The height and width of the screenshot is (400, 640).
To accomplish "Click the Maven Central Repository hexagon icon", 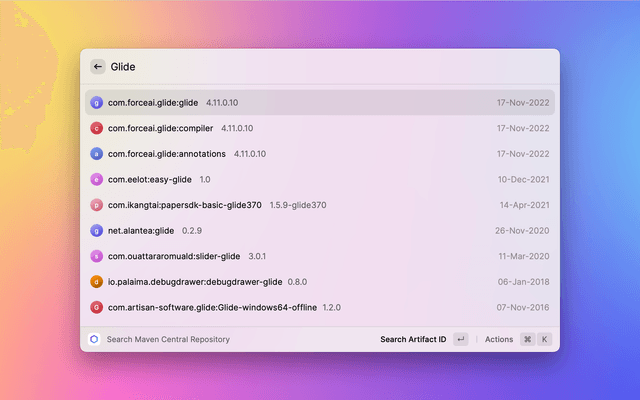I will click(94, 339).
